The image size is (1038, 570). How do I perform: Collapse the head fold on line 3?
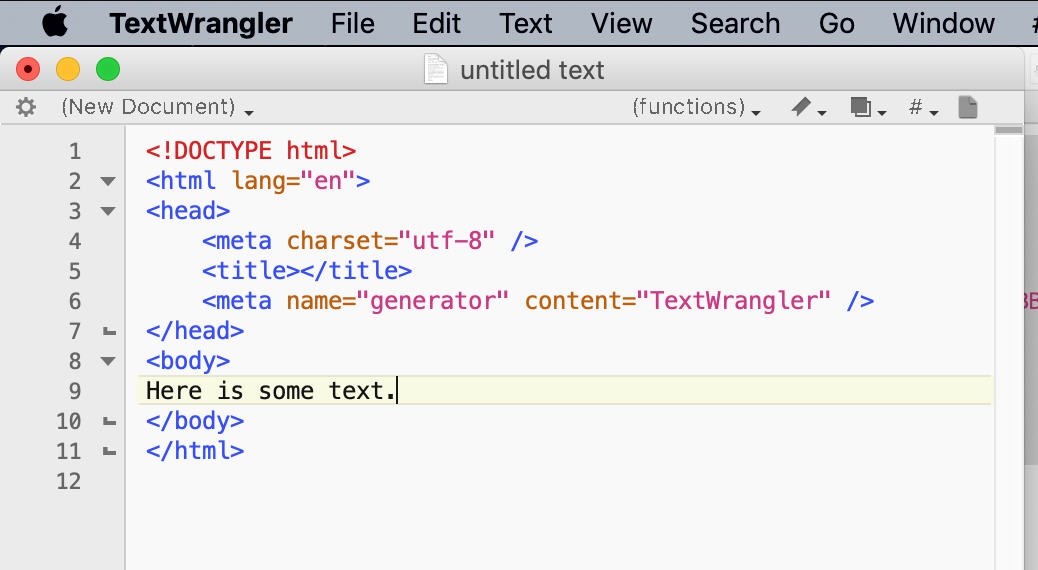click(108, 212)
